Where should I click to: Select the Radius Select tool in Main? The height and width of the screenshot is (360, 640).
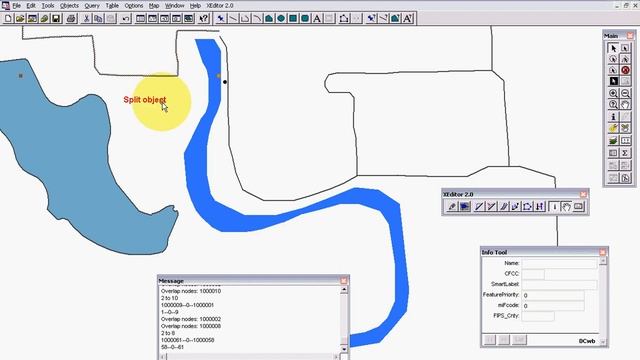613,59
